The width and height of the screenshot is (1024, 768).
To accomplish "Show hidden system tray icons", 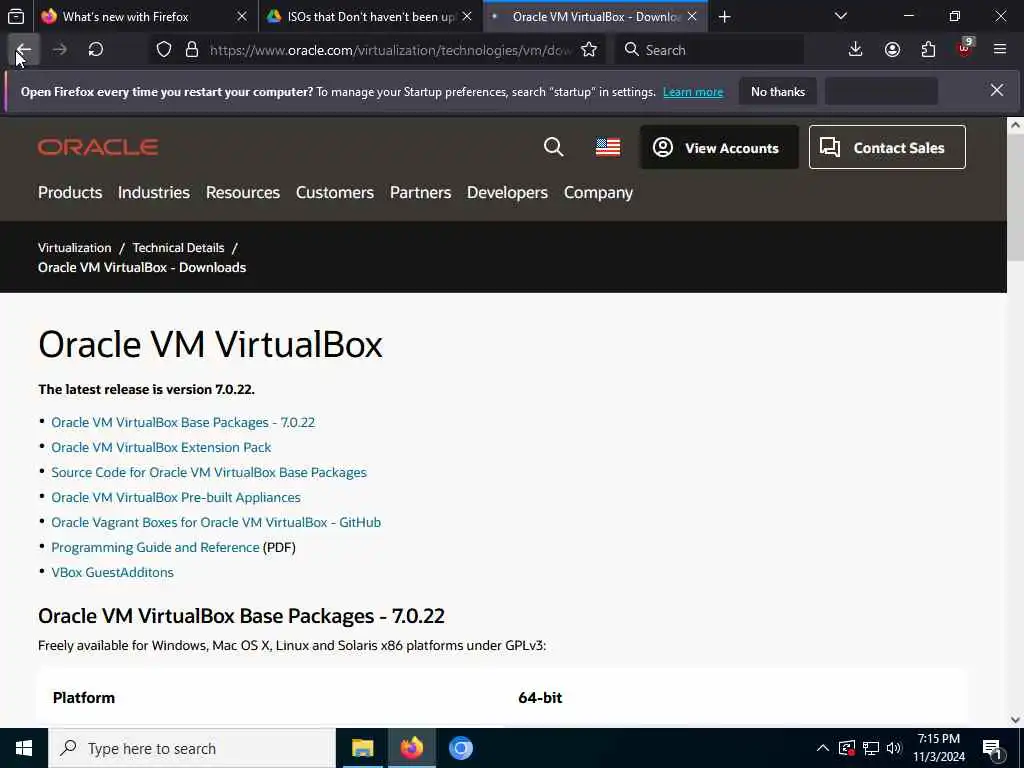I will 823,748.
